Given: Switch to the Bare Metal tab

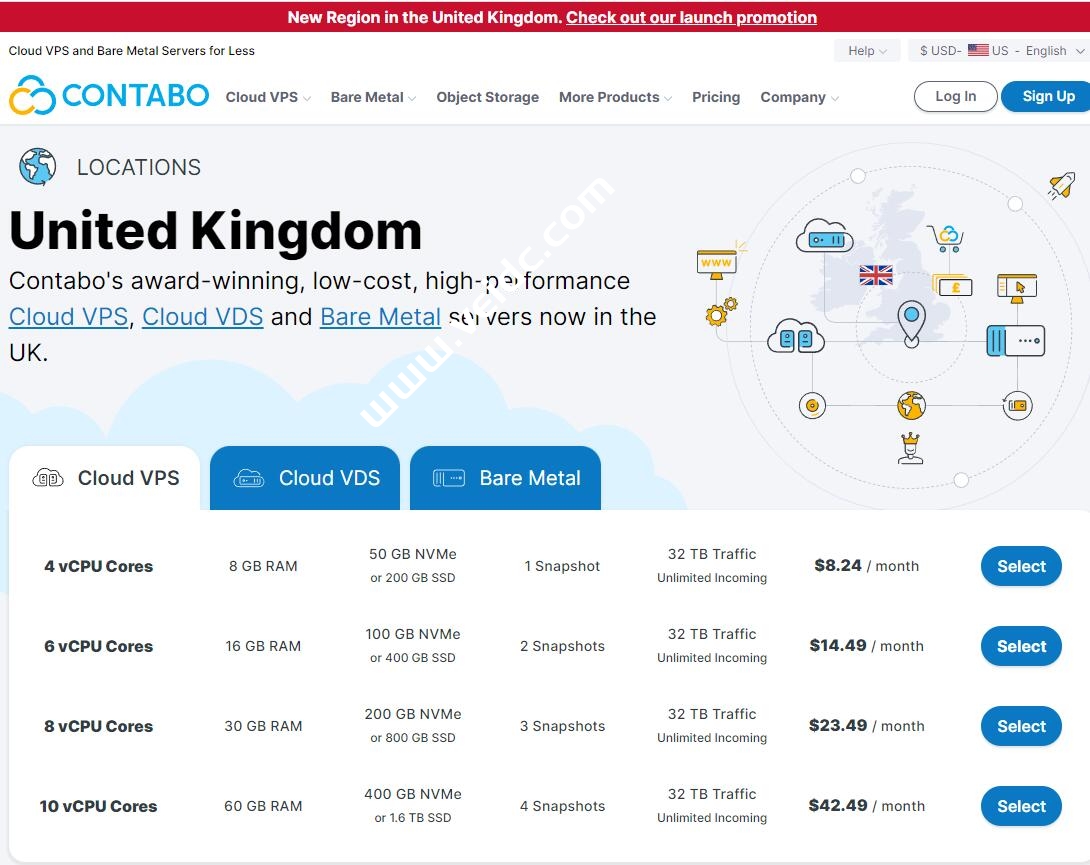Looking at the screenshot, I should 505,478.
